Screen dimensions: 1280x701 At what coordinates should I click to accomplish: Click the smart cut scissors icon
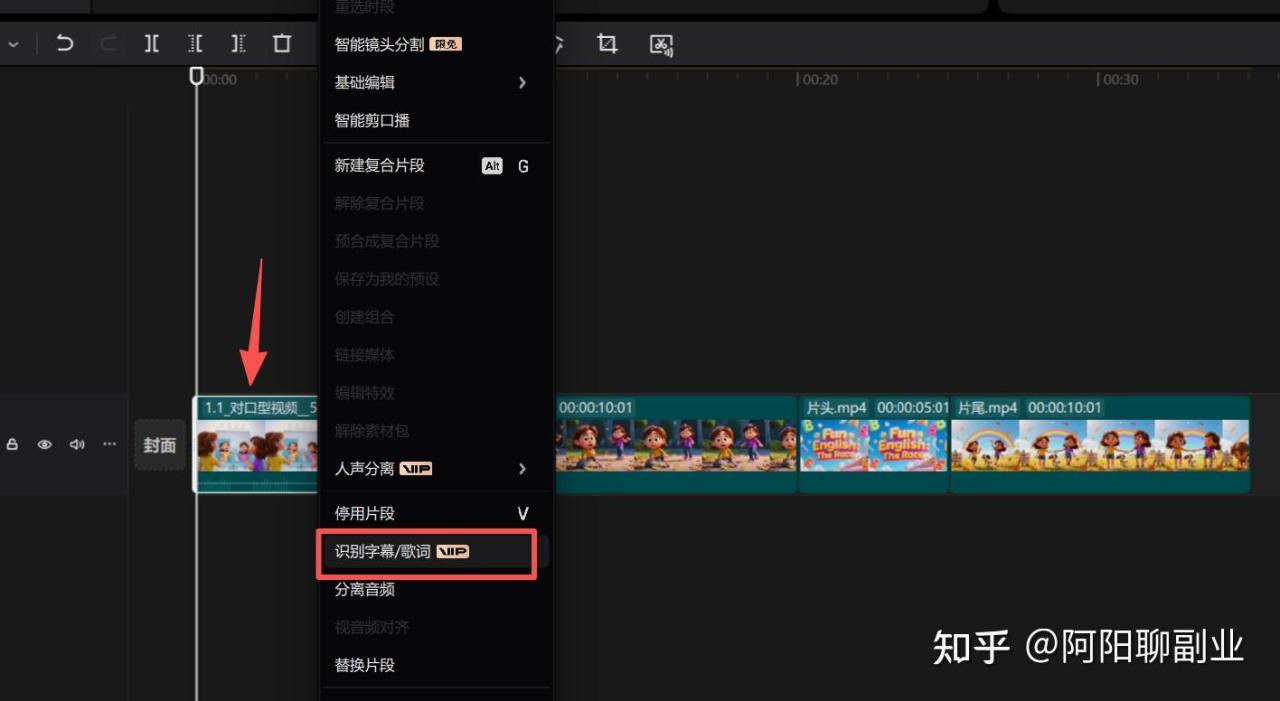coord(661,44)
